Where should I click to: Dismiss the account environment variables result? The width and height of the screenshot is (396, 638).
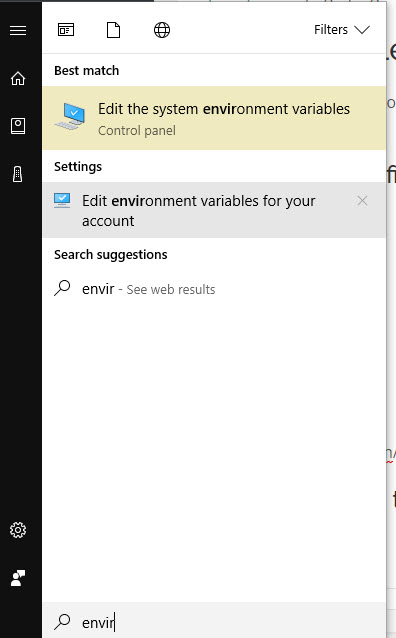pos(362,201)
